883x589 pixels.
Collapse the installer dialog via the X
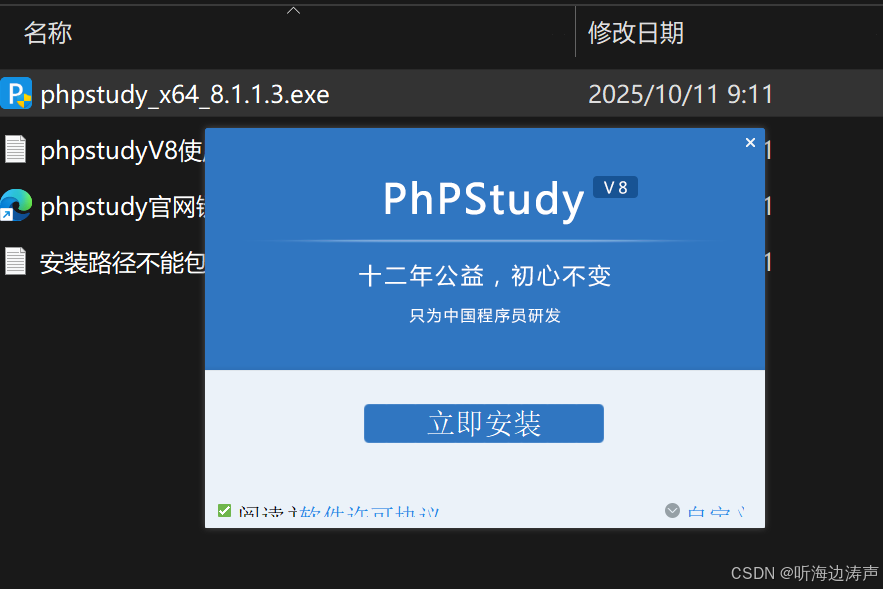[x=750, y=142]
